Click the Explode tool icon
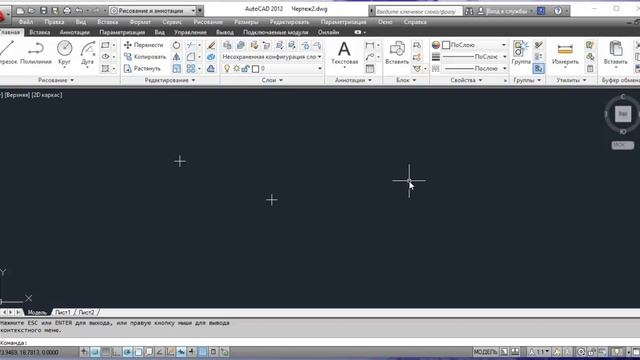Screen dimensions: 640x360 (211, 57)
